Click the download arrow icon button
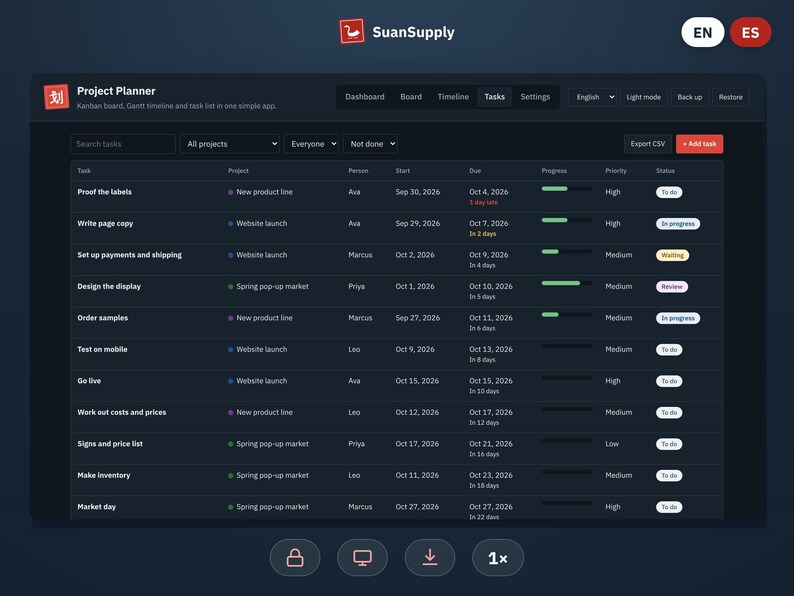The image size is (794, 596). coord(430,558)
